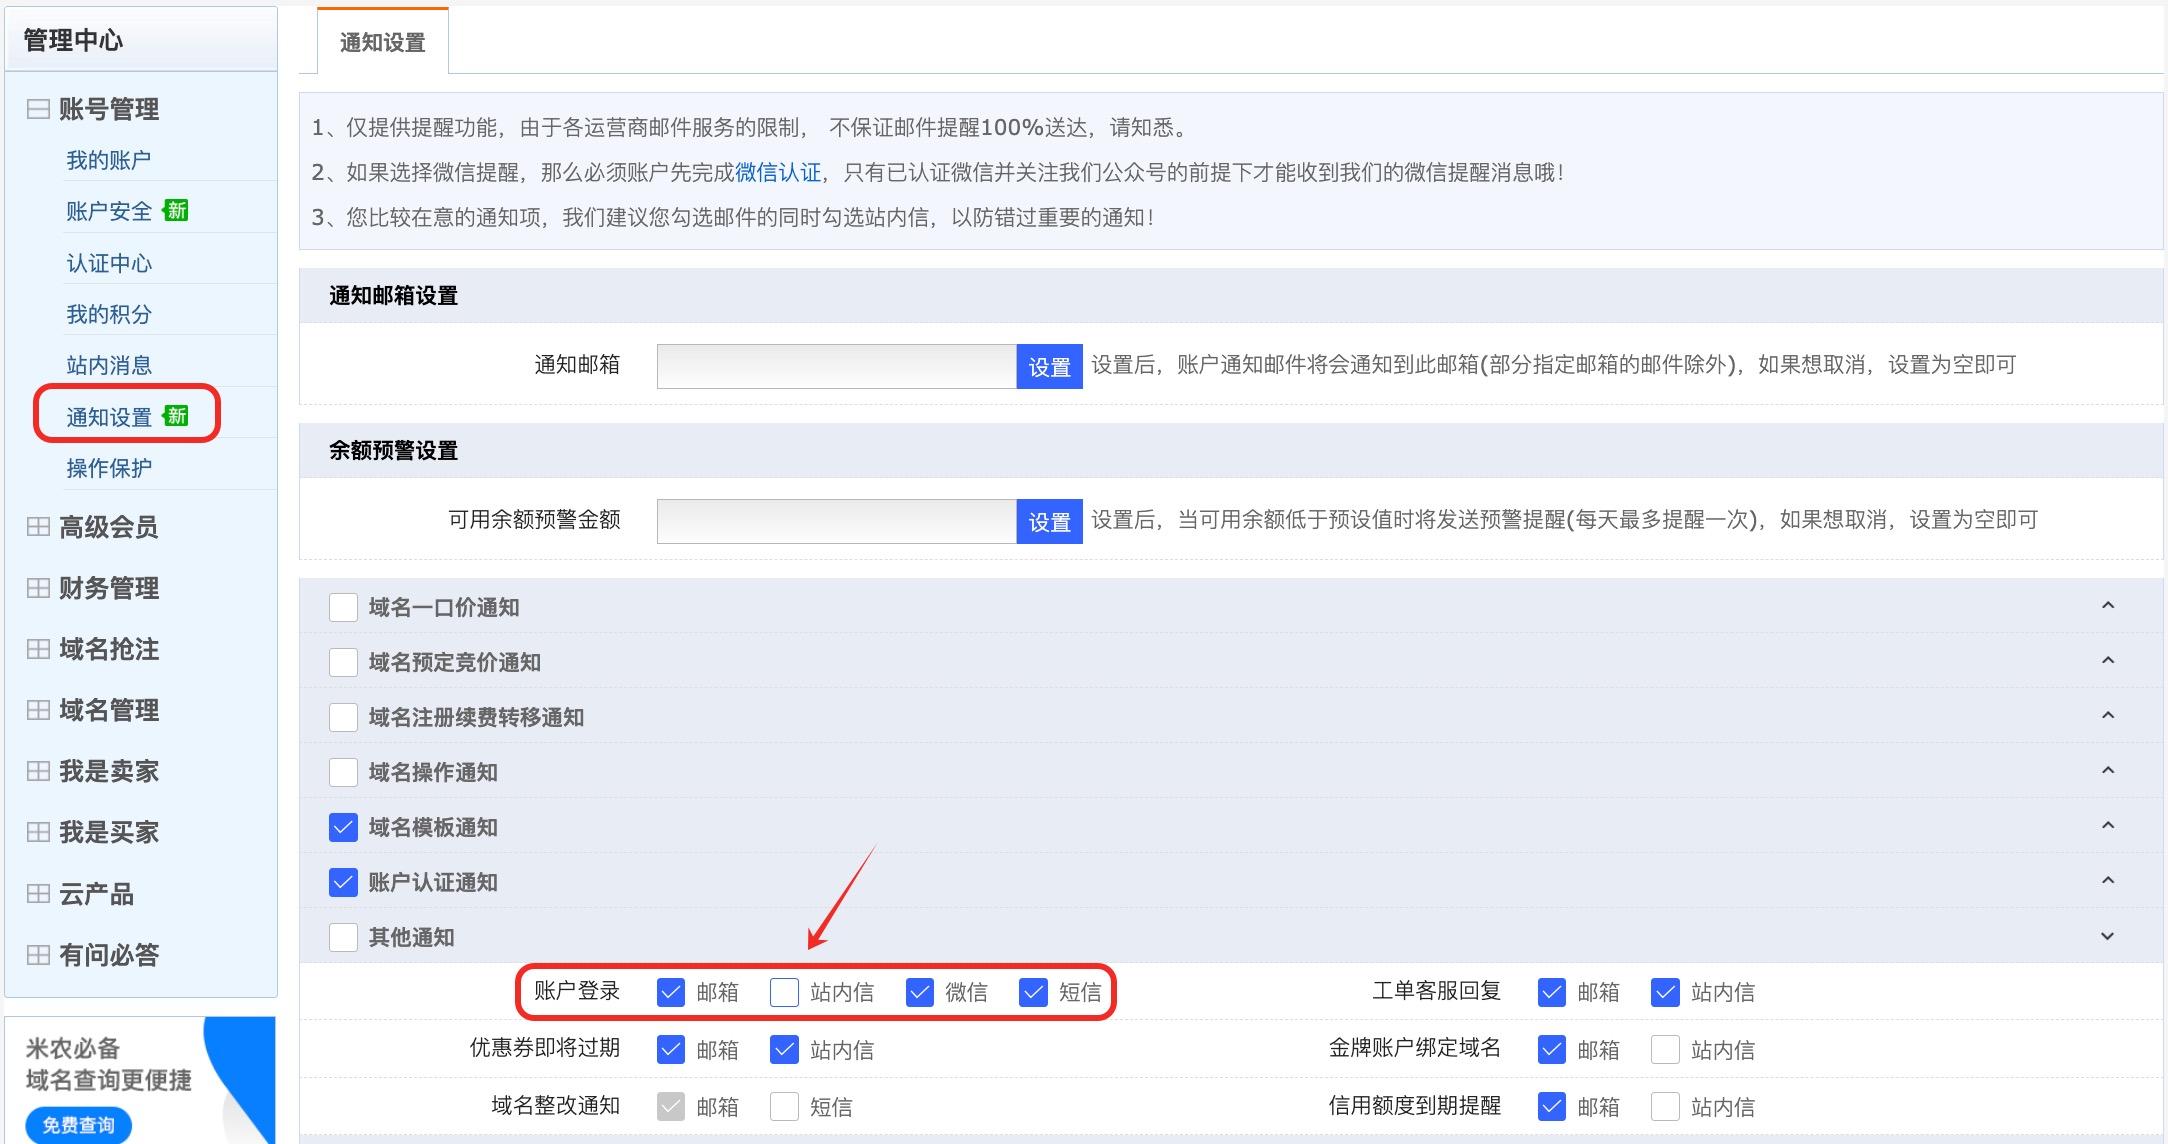Expand the 有问必答 plus icon
This screenshot has height=1144, width=2168.
38,955
